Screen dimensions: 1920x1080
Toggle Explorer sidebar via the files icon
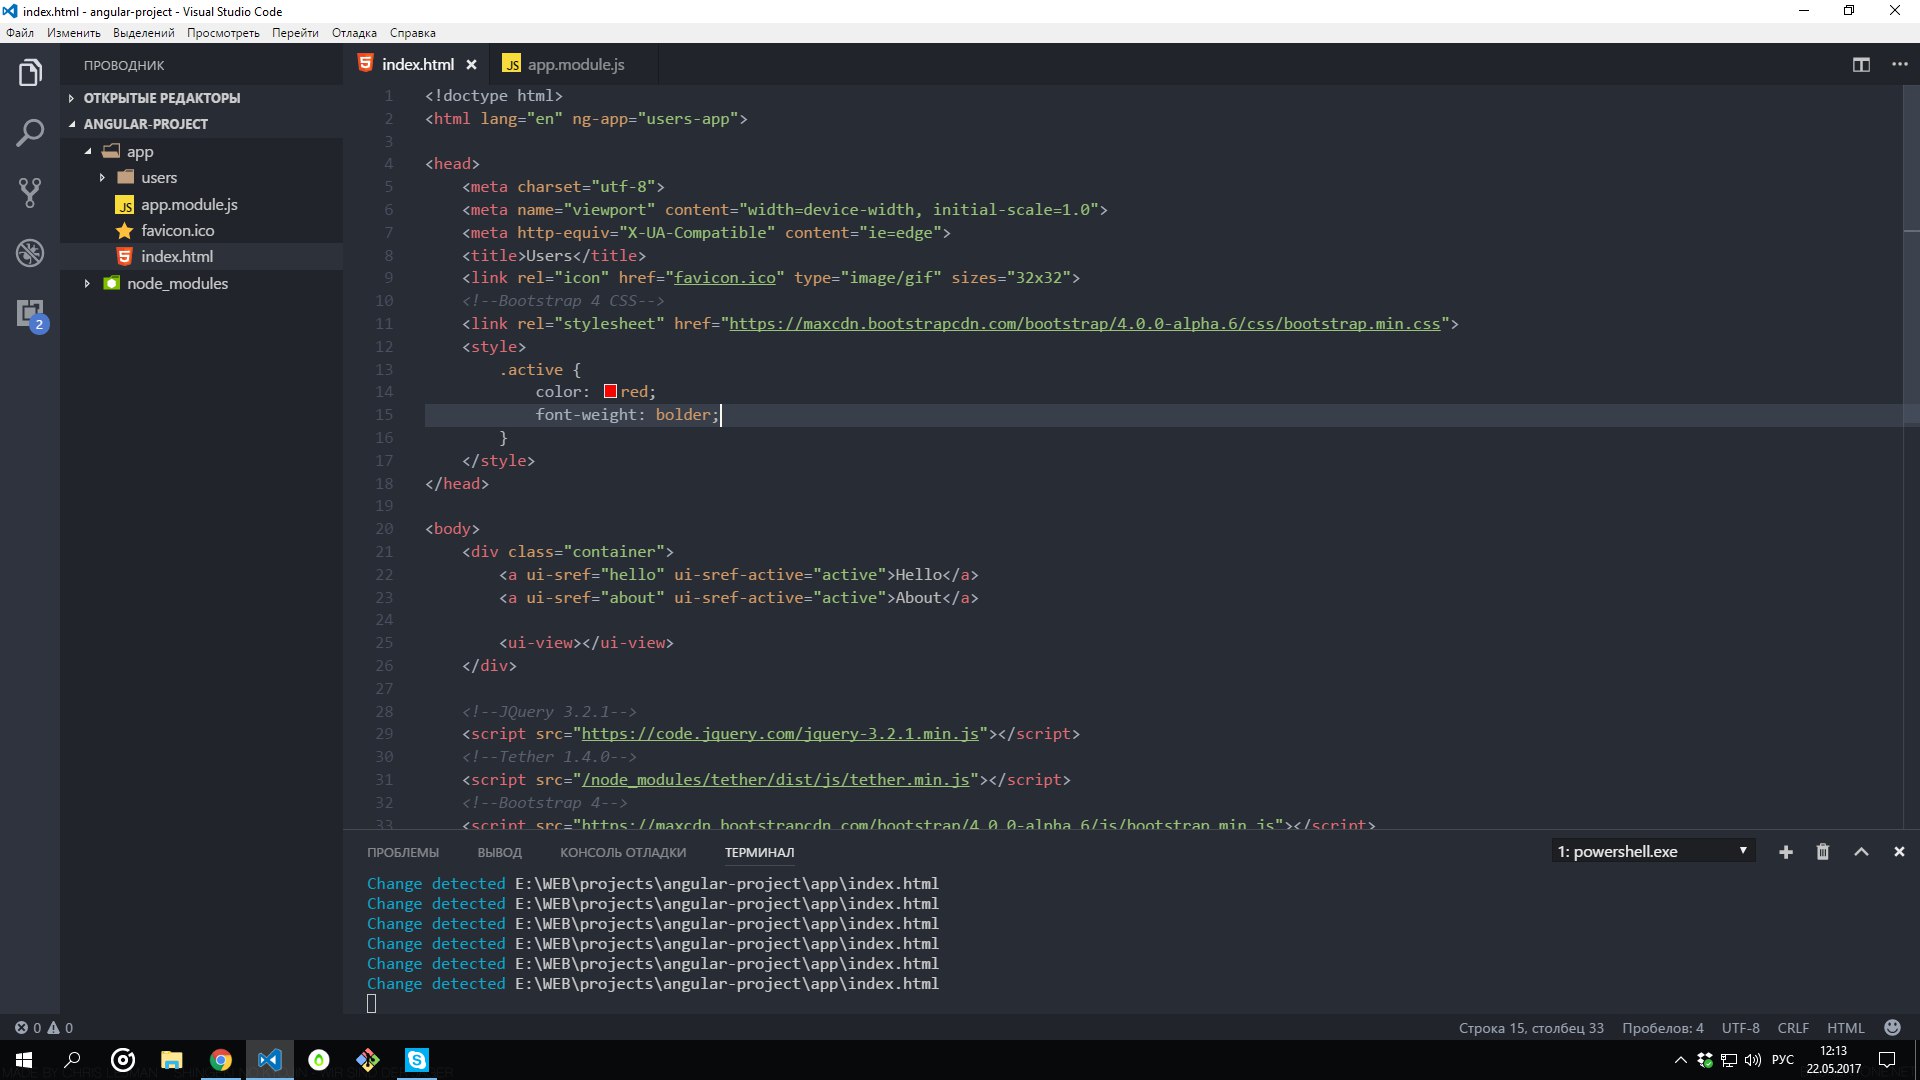[x=30, y=72]
